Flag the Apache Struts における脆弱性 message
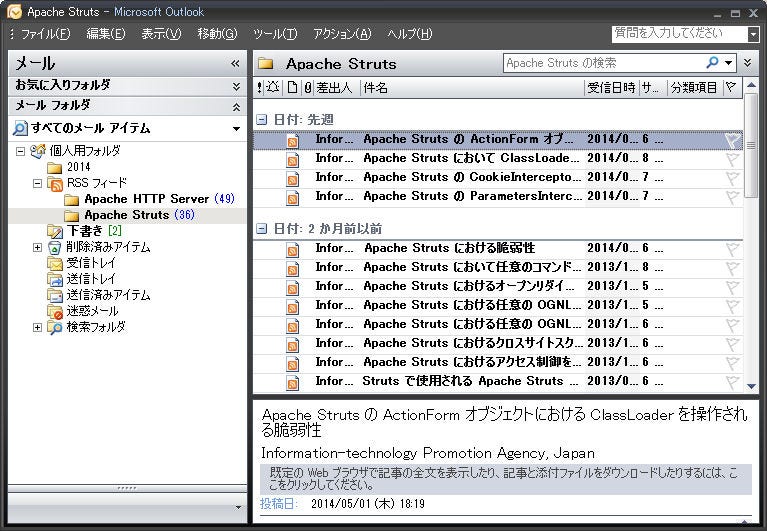This screenshot has height=531, width=767. coord(732,249)
